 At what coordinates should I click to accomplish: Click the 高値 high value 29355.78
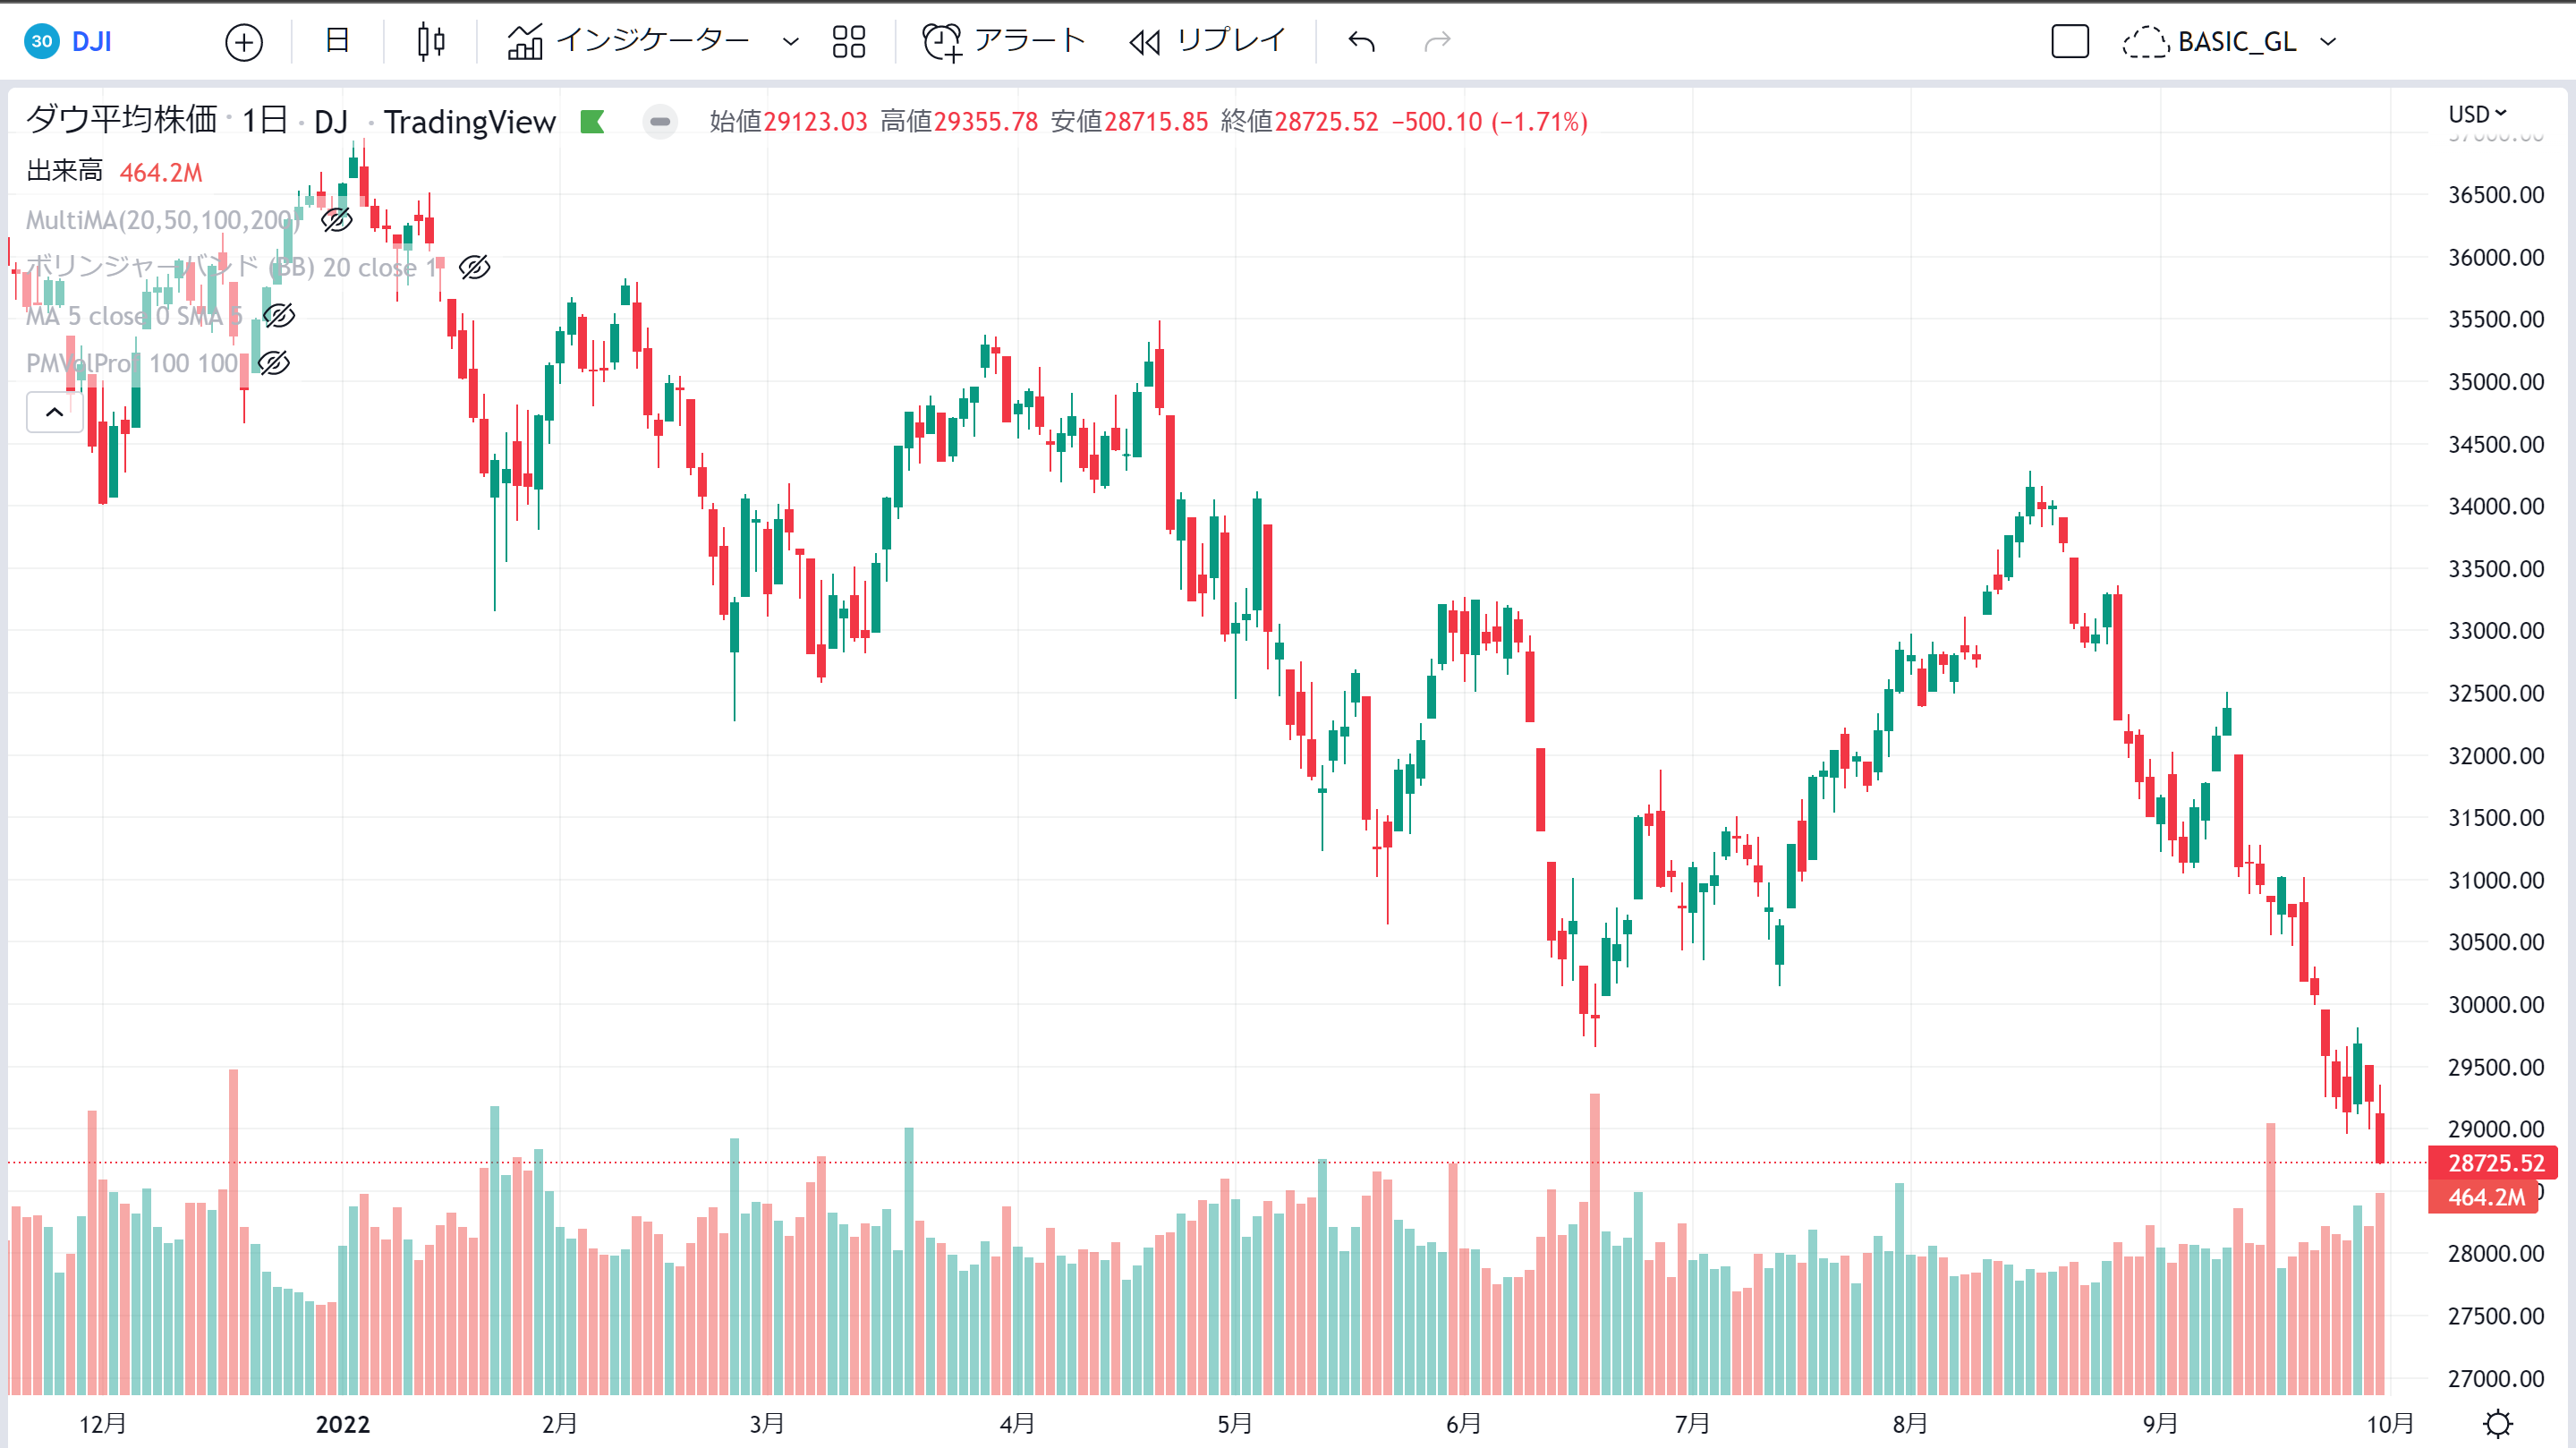pos(986,122)
